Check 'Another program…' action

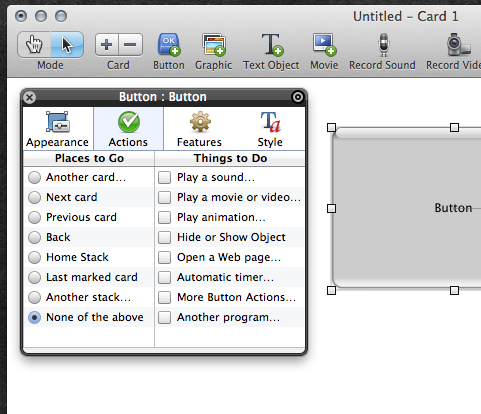164,317
